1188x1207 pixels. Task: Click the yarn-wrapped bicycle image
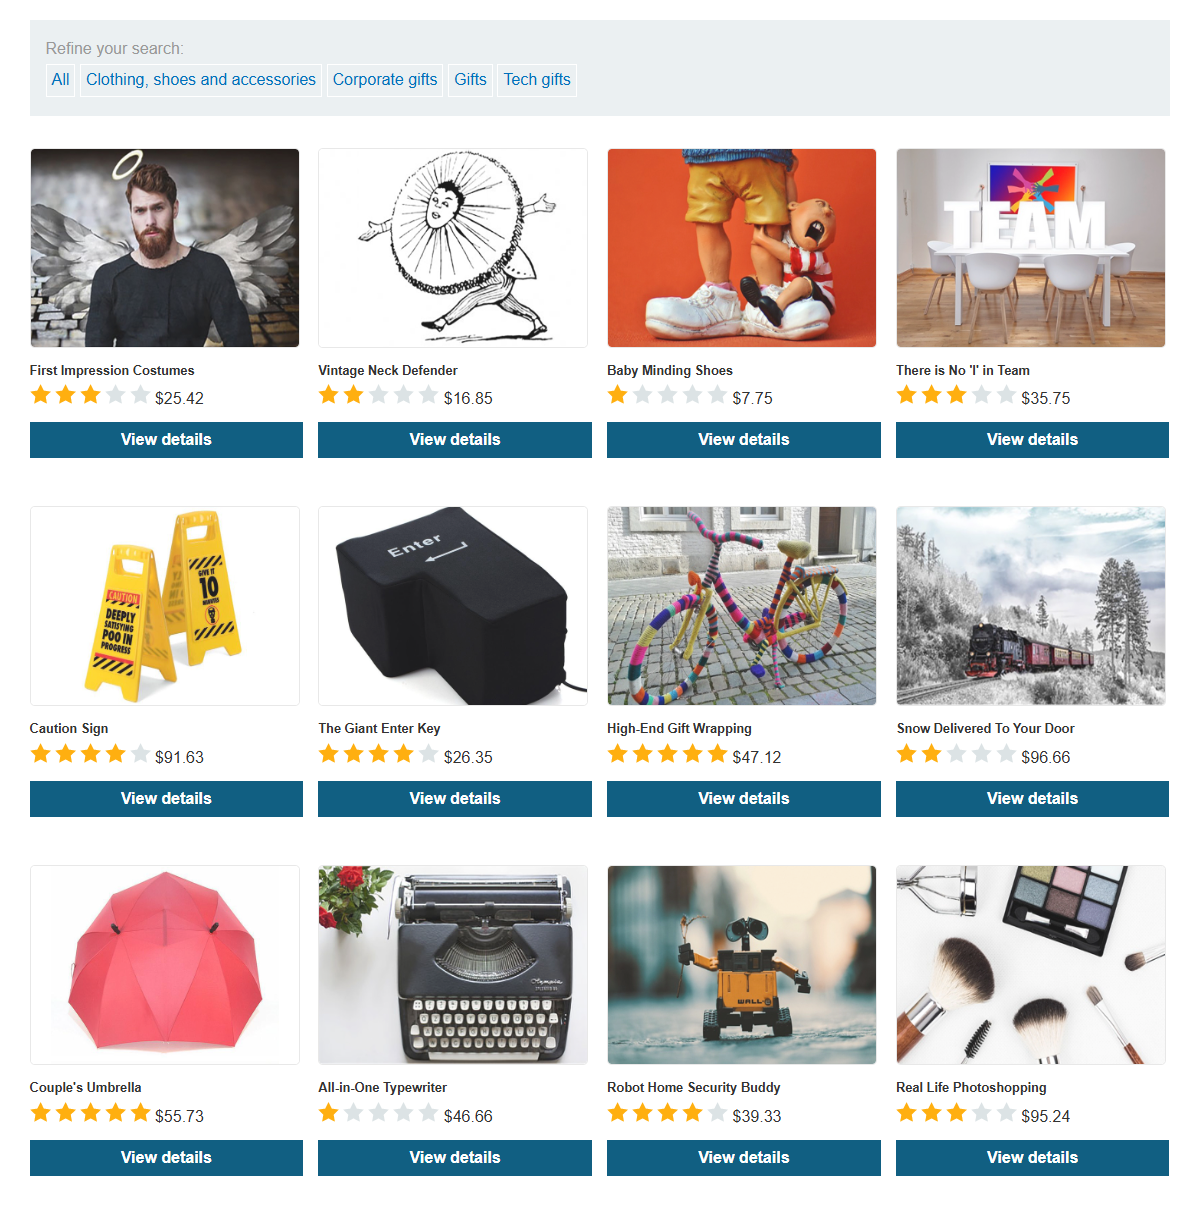tap(742, 606)
